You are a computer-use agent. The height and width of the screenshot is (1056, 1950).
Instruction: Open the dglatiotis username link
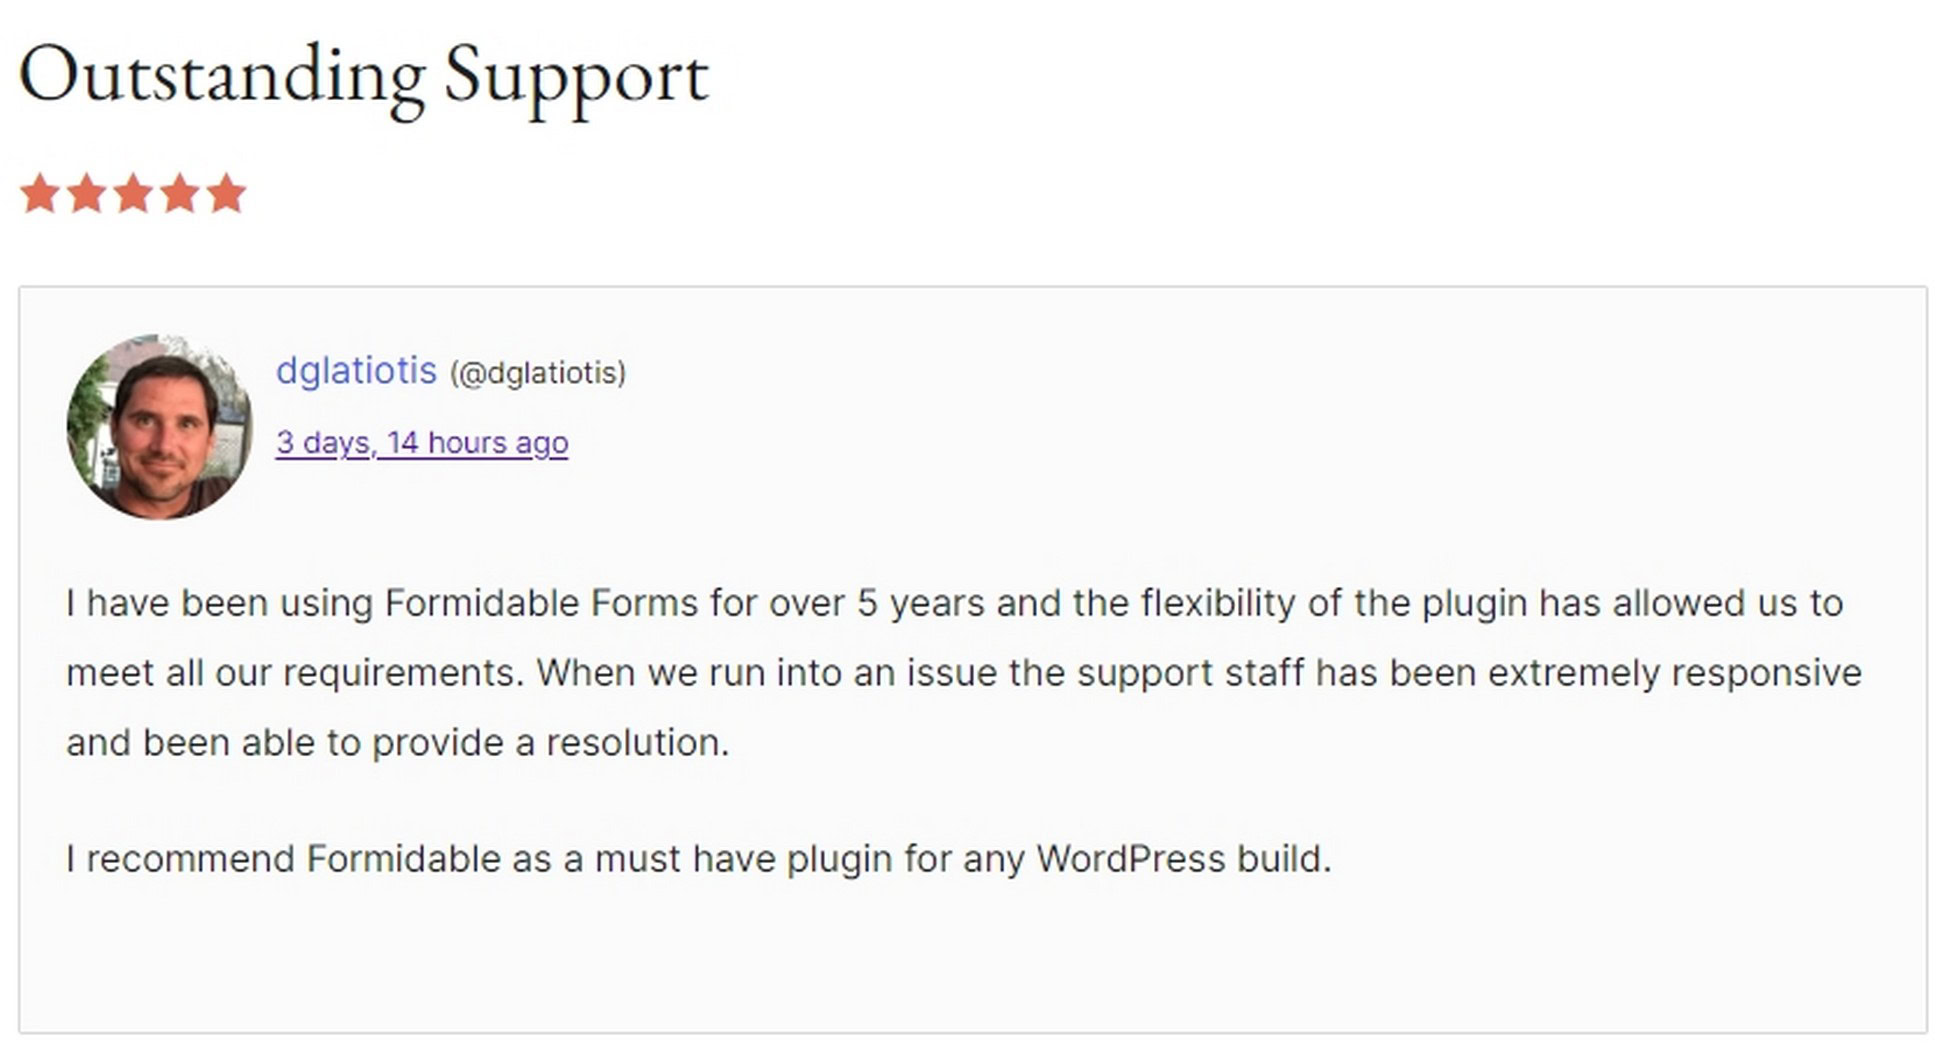[x=356, y=371]
